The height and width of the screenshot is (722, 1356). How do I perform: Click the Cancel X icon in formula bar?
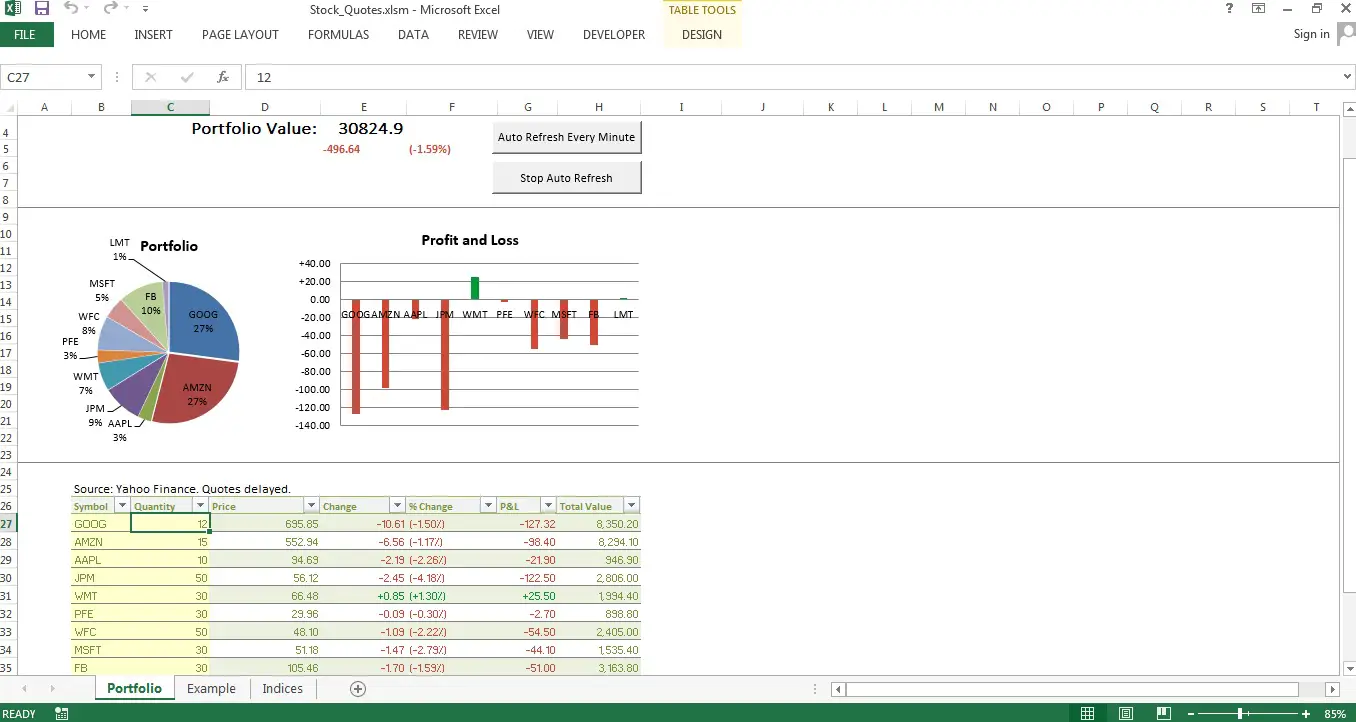pos(151,77)
